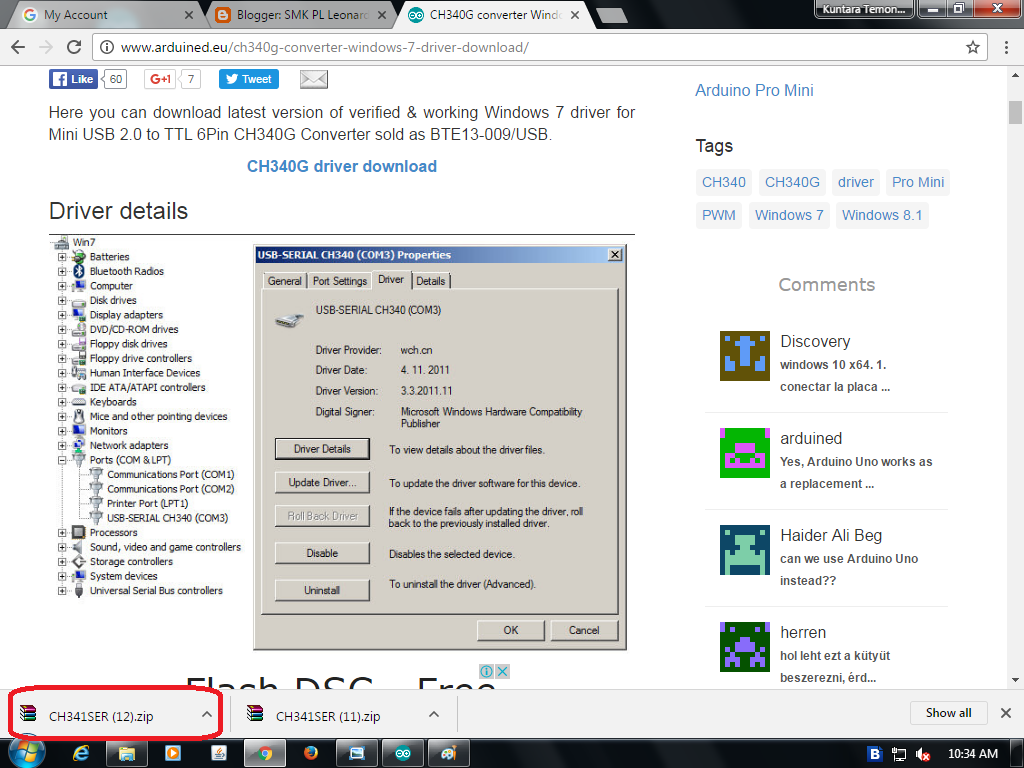
Task: Select the General tab in Properties dialog
Action: pyautogui.click(x=285, y=281)
